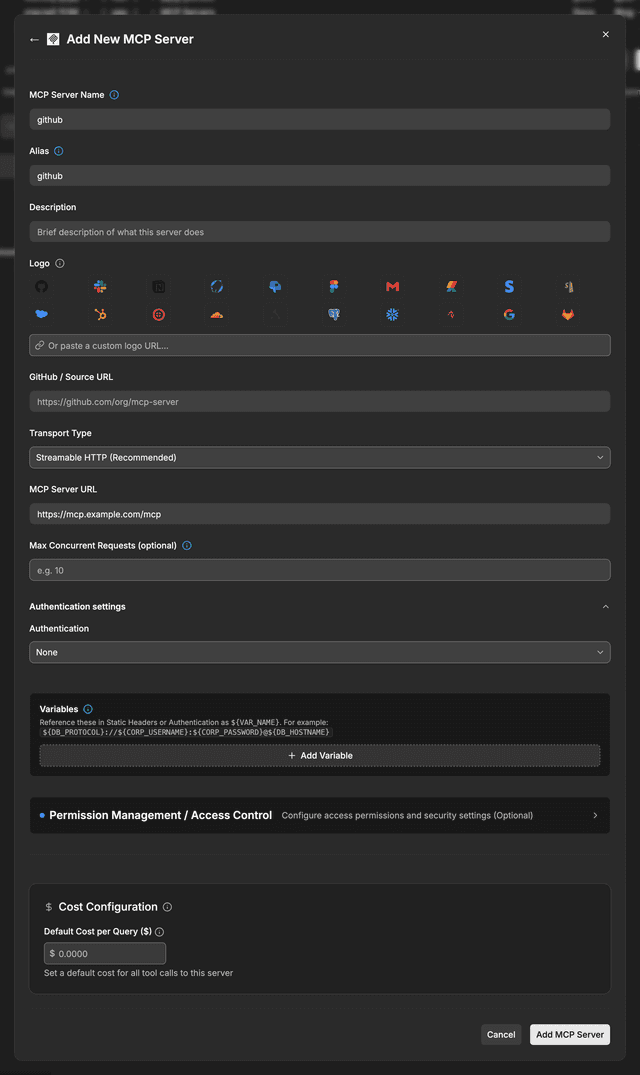Click the ${DB_PROTOCOL} example code text

tap(186, 732)
